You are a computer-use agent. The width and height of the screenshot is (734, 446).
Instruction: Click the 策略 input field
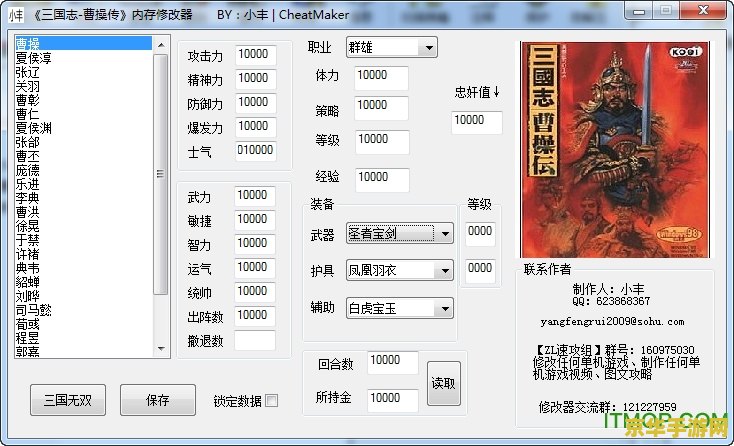pyautogui.click(x=382, y=108)
